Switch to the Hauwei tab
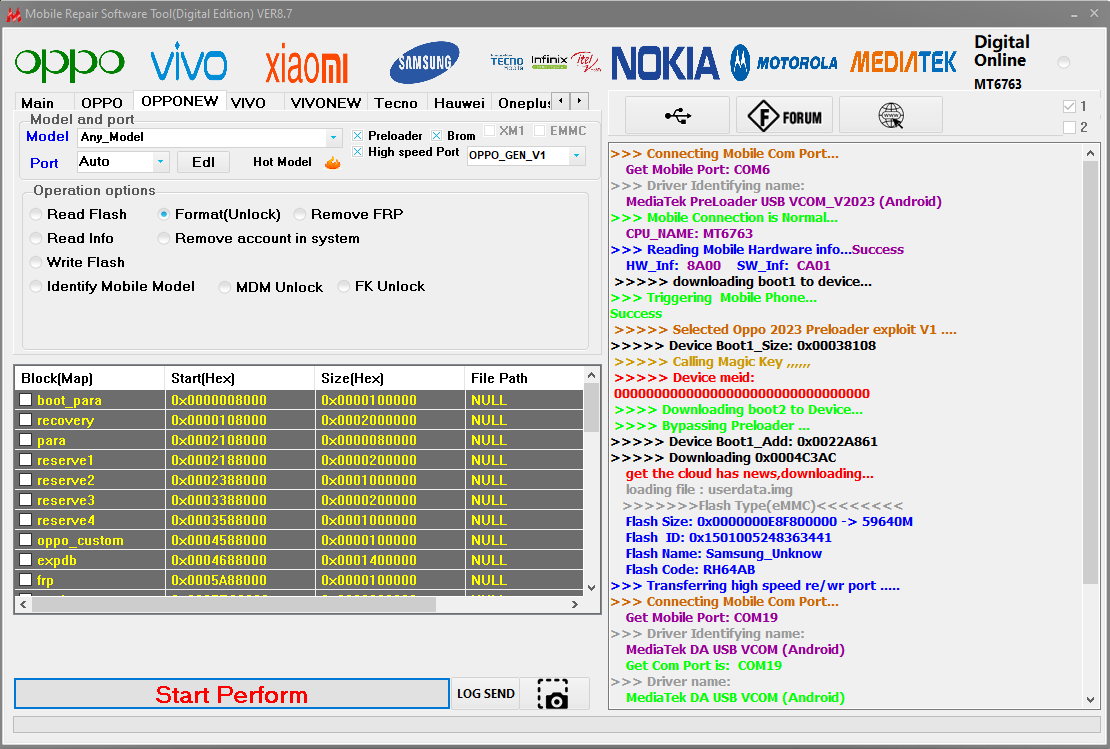This screenshot has width=1110, height=749. (459, 103)
